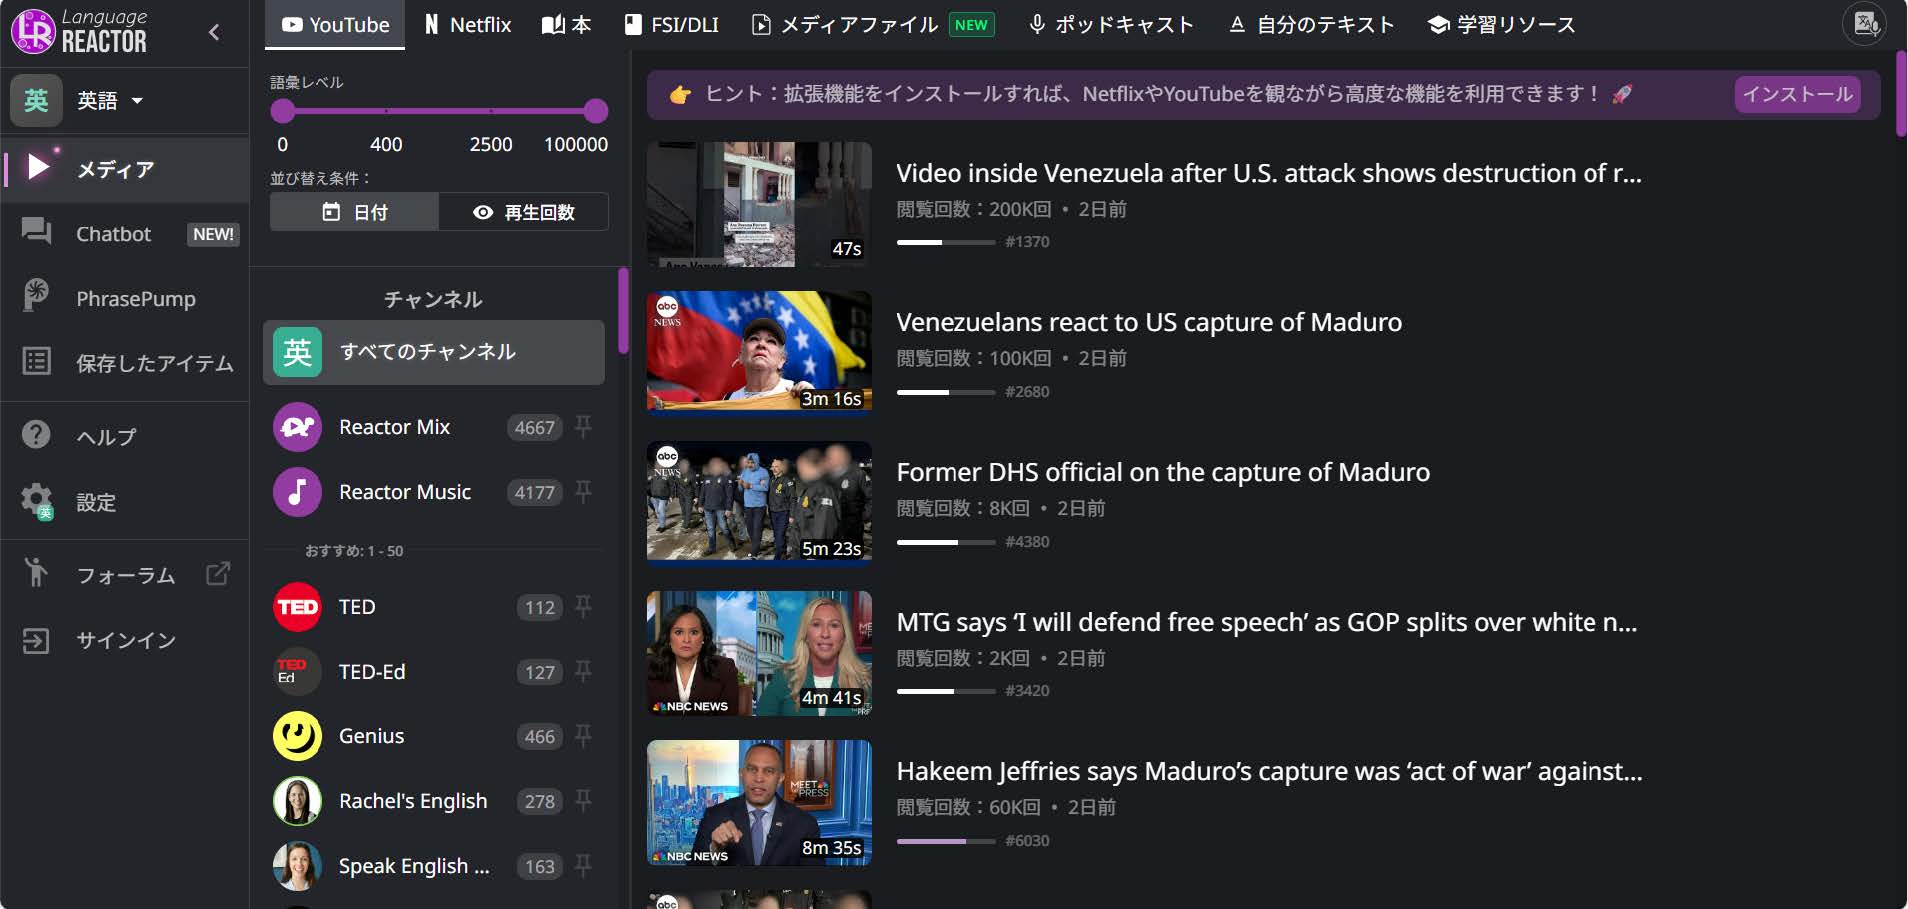1908x909 pixels.
Task: Click サインイン in the sidebar
Action: point(126,640)
